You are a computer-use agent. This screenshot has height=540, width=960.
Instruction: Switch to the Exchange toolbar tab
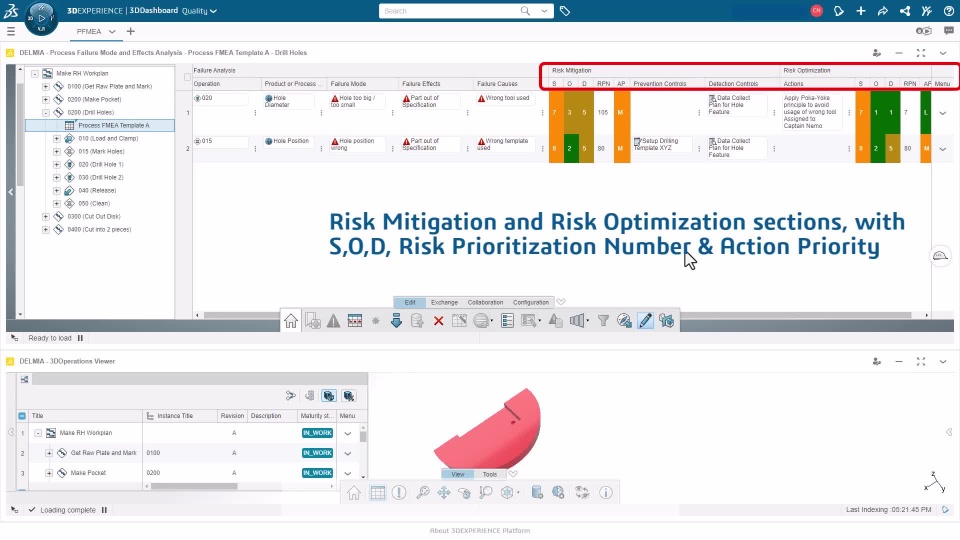tap(444, 302)
